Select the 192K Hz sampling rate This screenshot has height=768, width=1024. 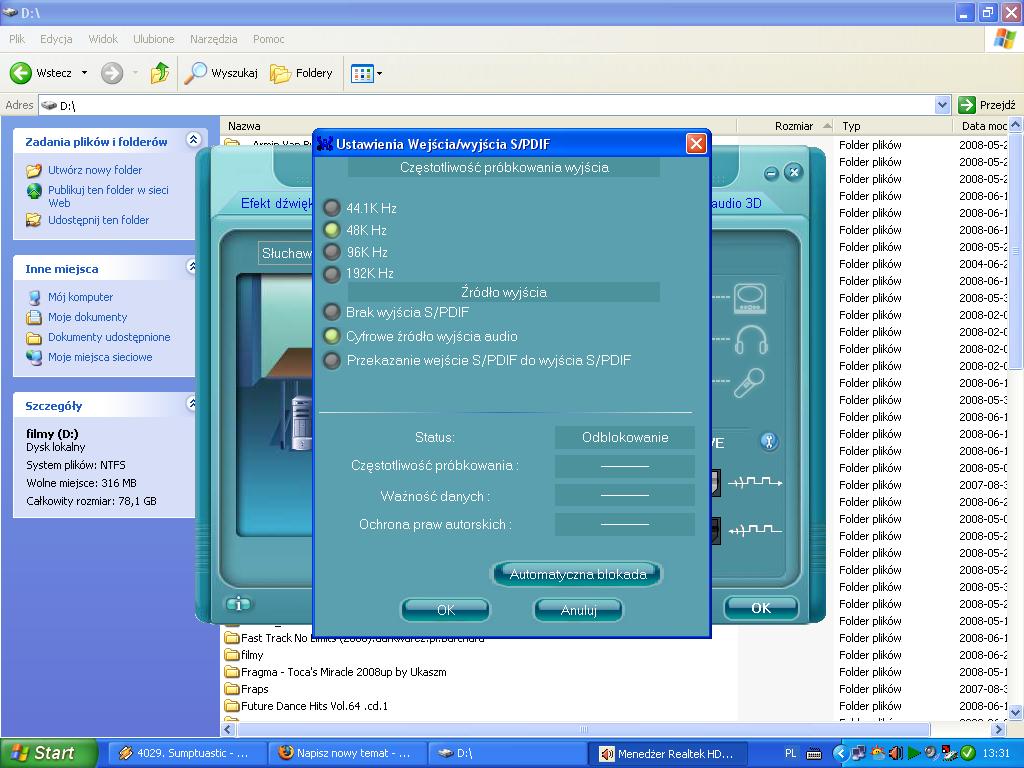point(332,273)
